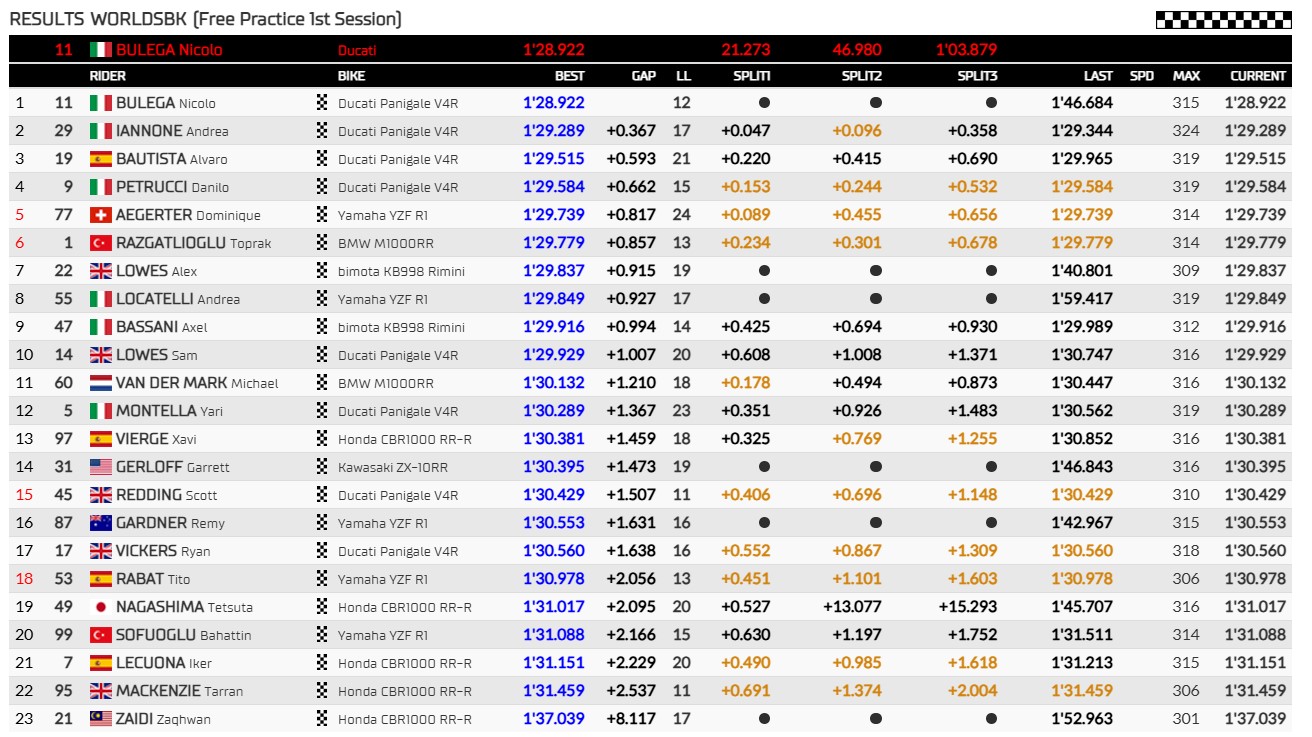The width and height of the screenshot is (1312, 737).
Task: Click the red leader split 21.273
Action: 746,50
